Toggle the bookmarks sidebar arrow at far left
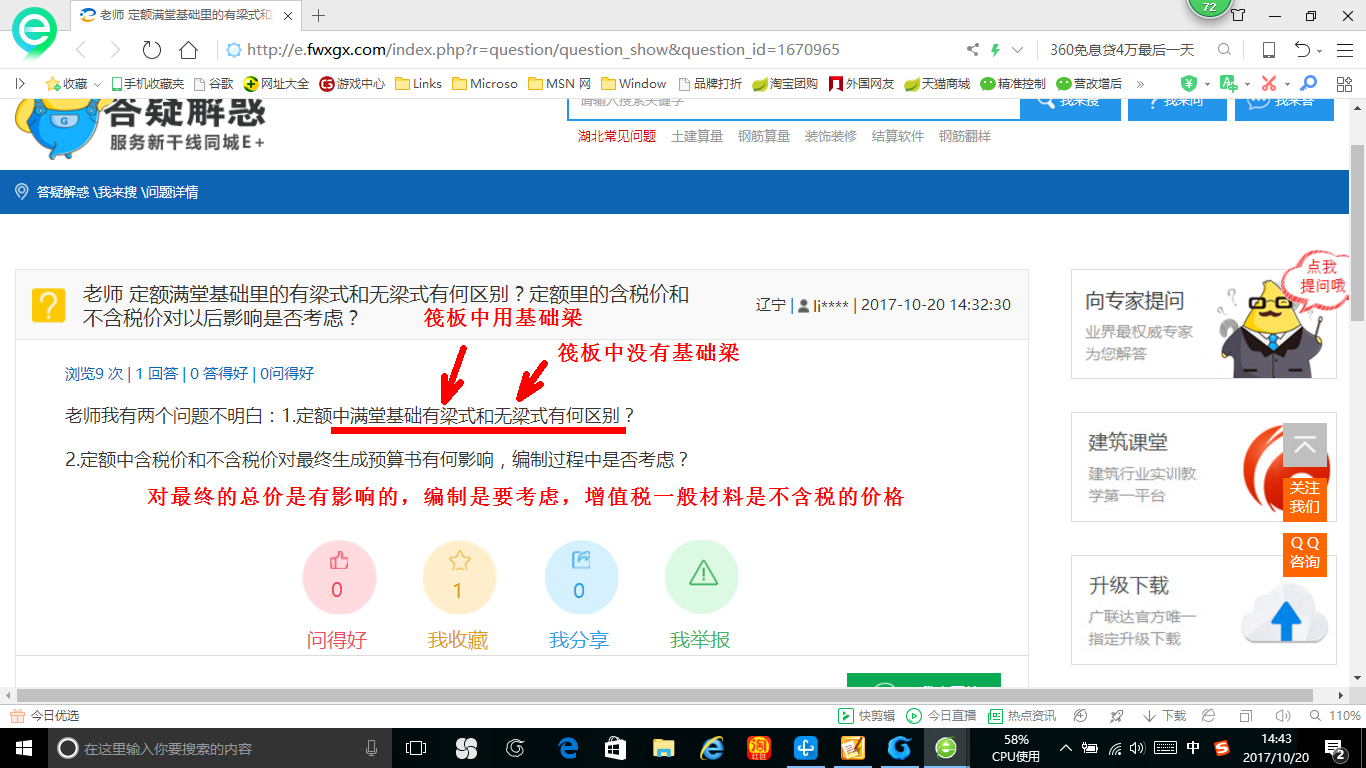Screen dimensions: 1366x768 click(21, 83)
